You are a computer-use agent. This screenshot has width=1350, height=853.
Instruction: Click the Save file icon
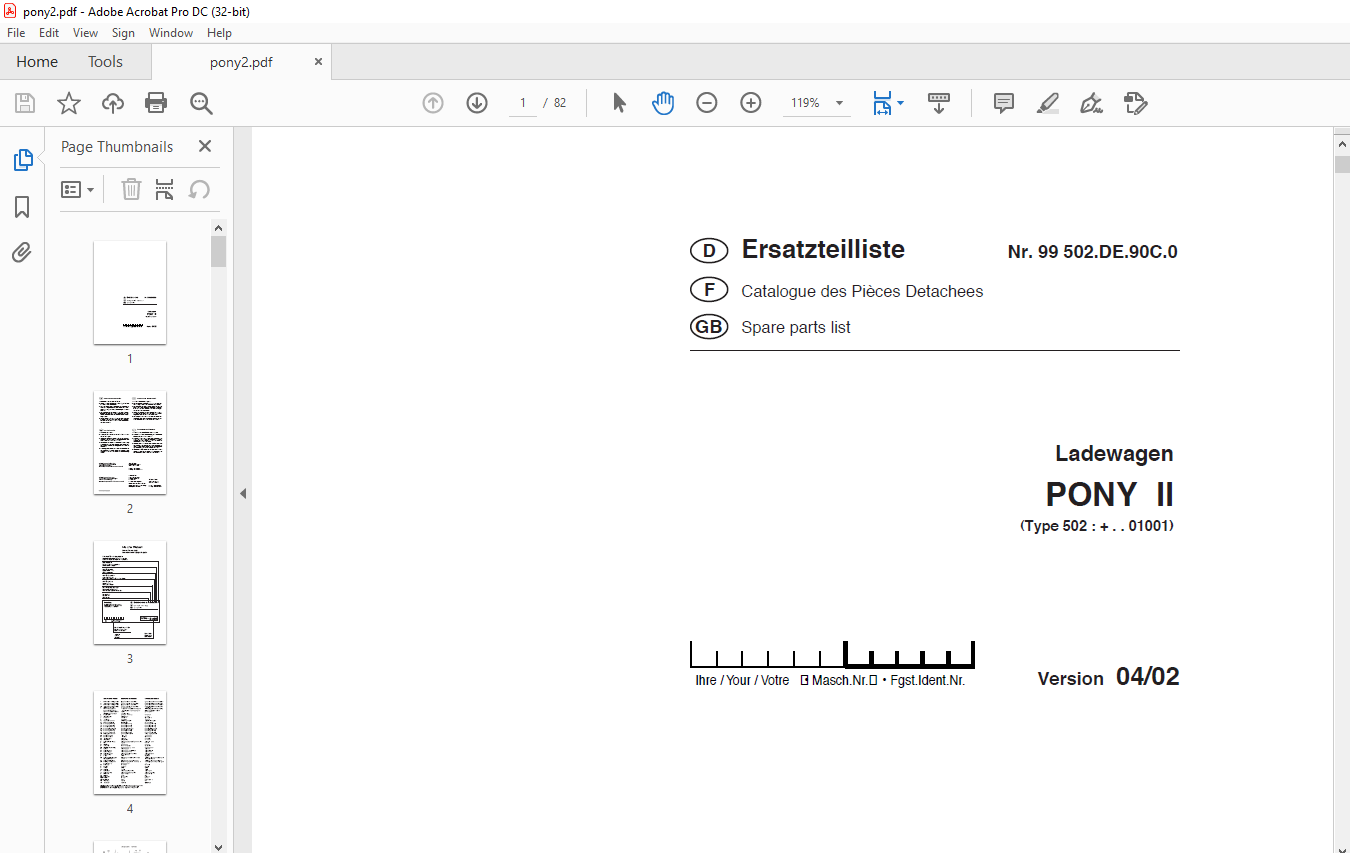[x=25, y=103]
